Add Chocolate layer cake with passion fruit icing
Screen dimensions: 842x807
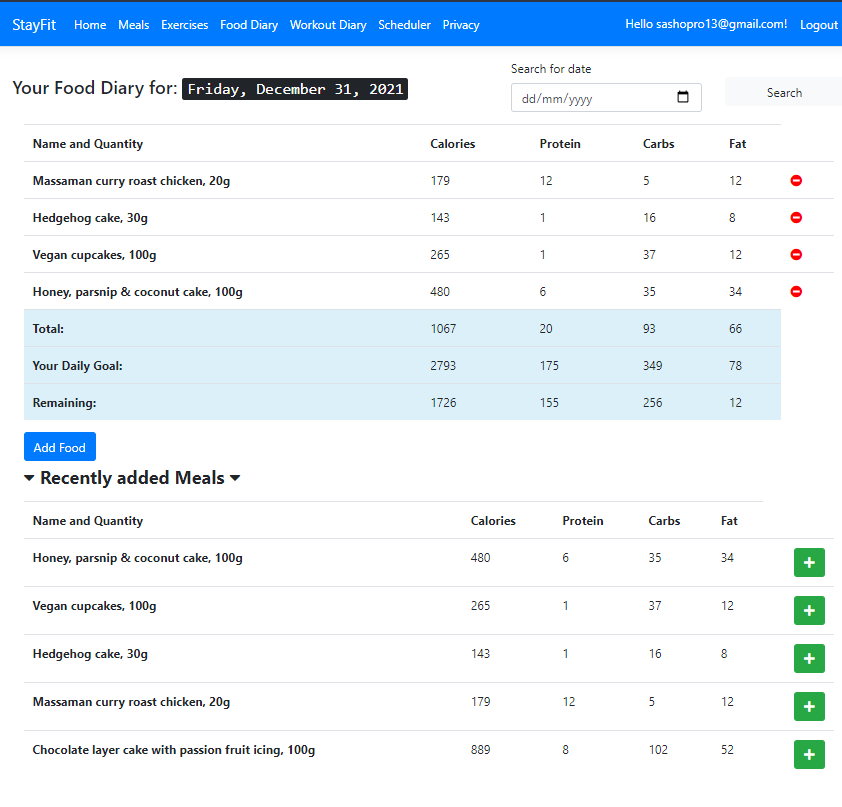click(809, 754)
